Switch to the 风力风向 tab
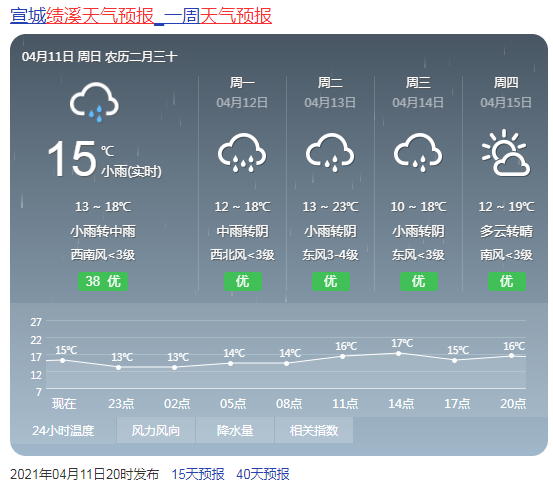This screenshot has height=490, width=553. (156, 430)
